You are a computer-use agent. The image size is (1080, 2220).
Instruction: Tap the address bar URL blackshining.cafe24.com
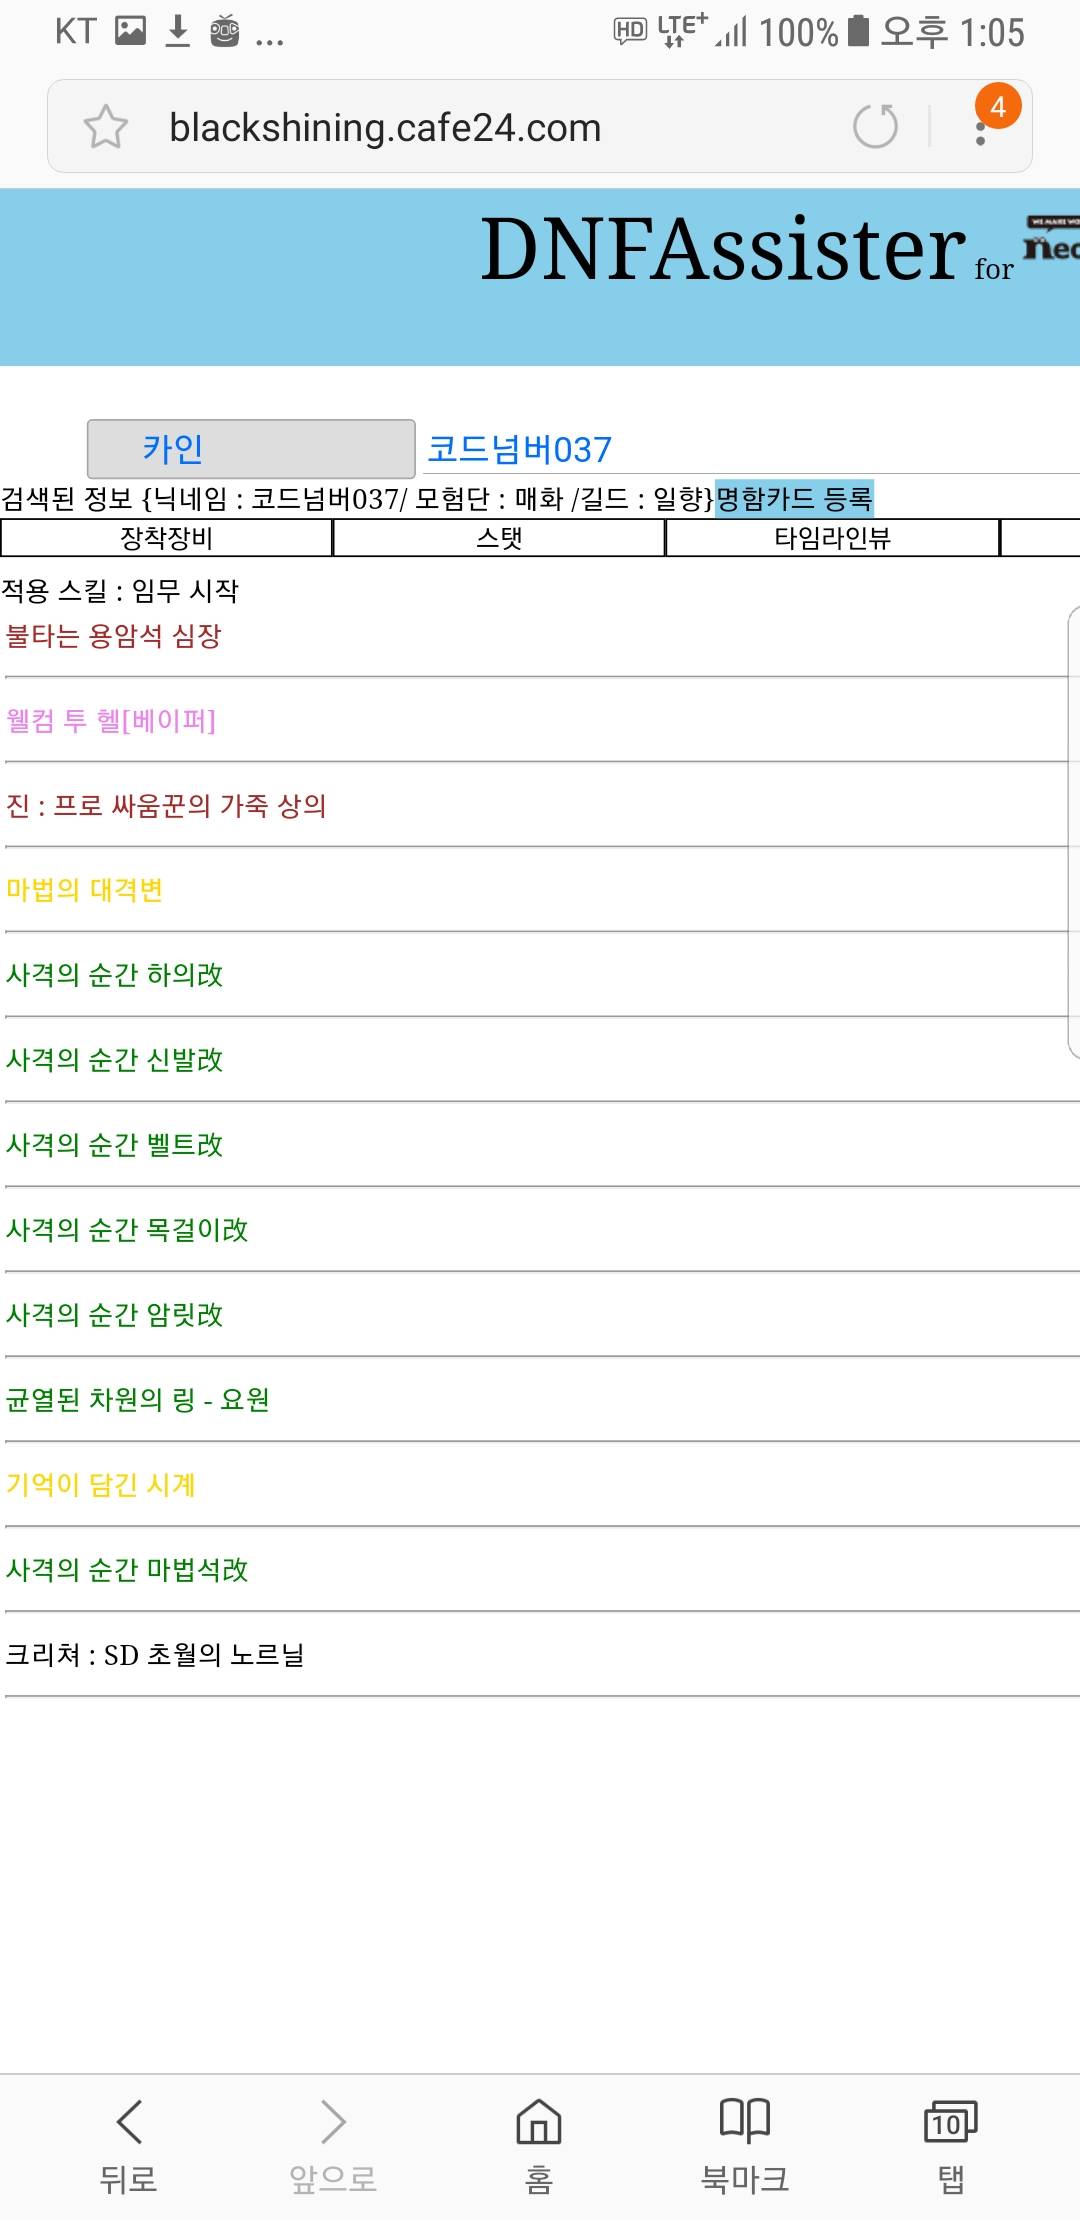click(x=385, y=128)
